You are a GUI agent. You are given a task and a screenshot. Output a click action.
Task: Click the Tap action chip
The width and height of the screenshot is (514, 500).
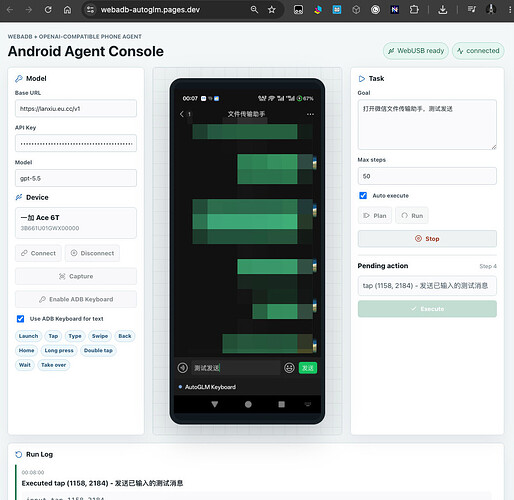53,336
